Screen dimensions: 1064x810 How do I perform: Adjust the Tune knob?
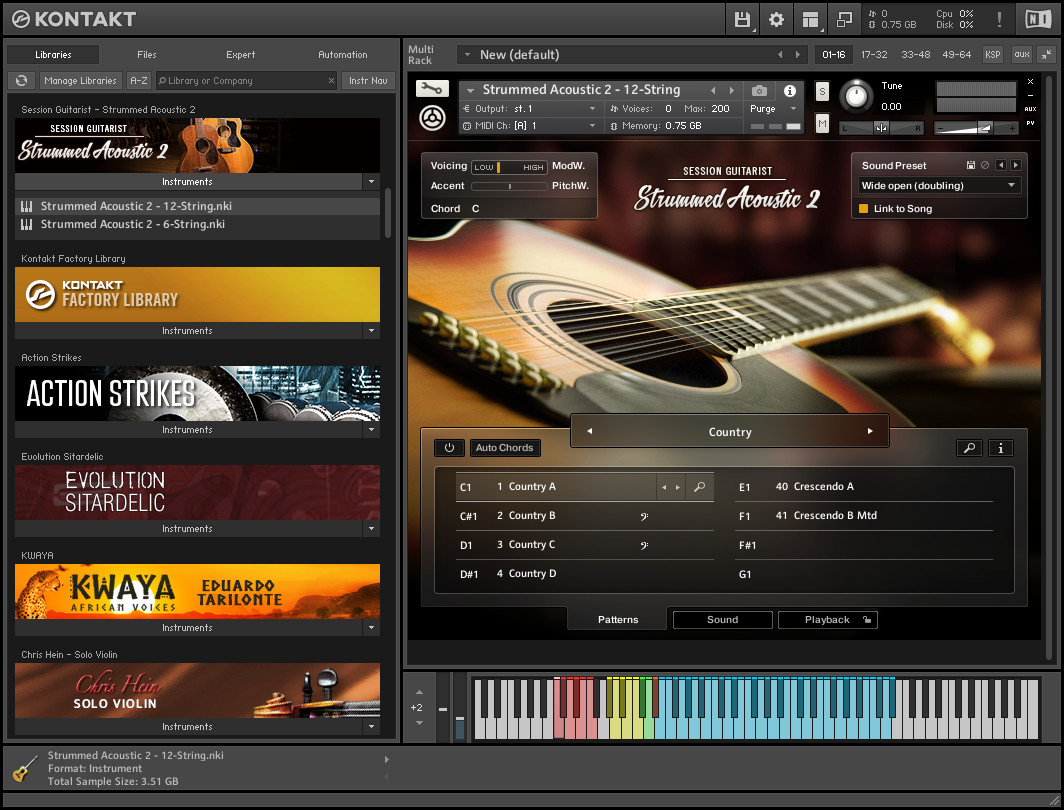856,96
